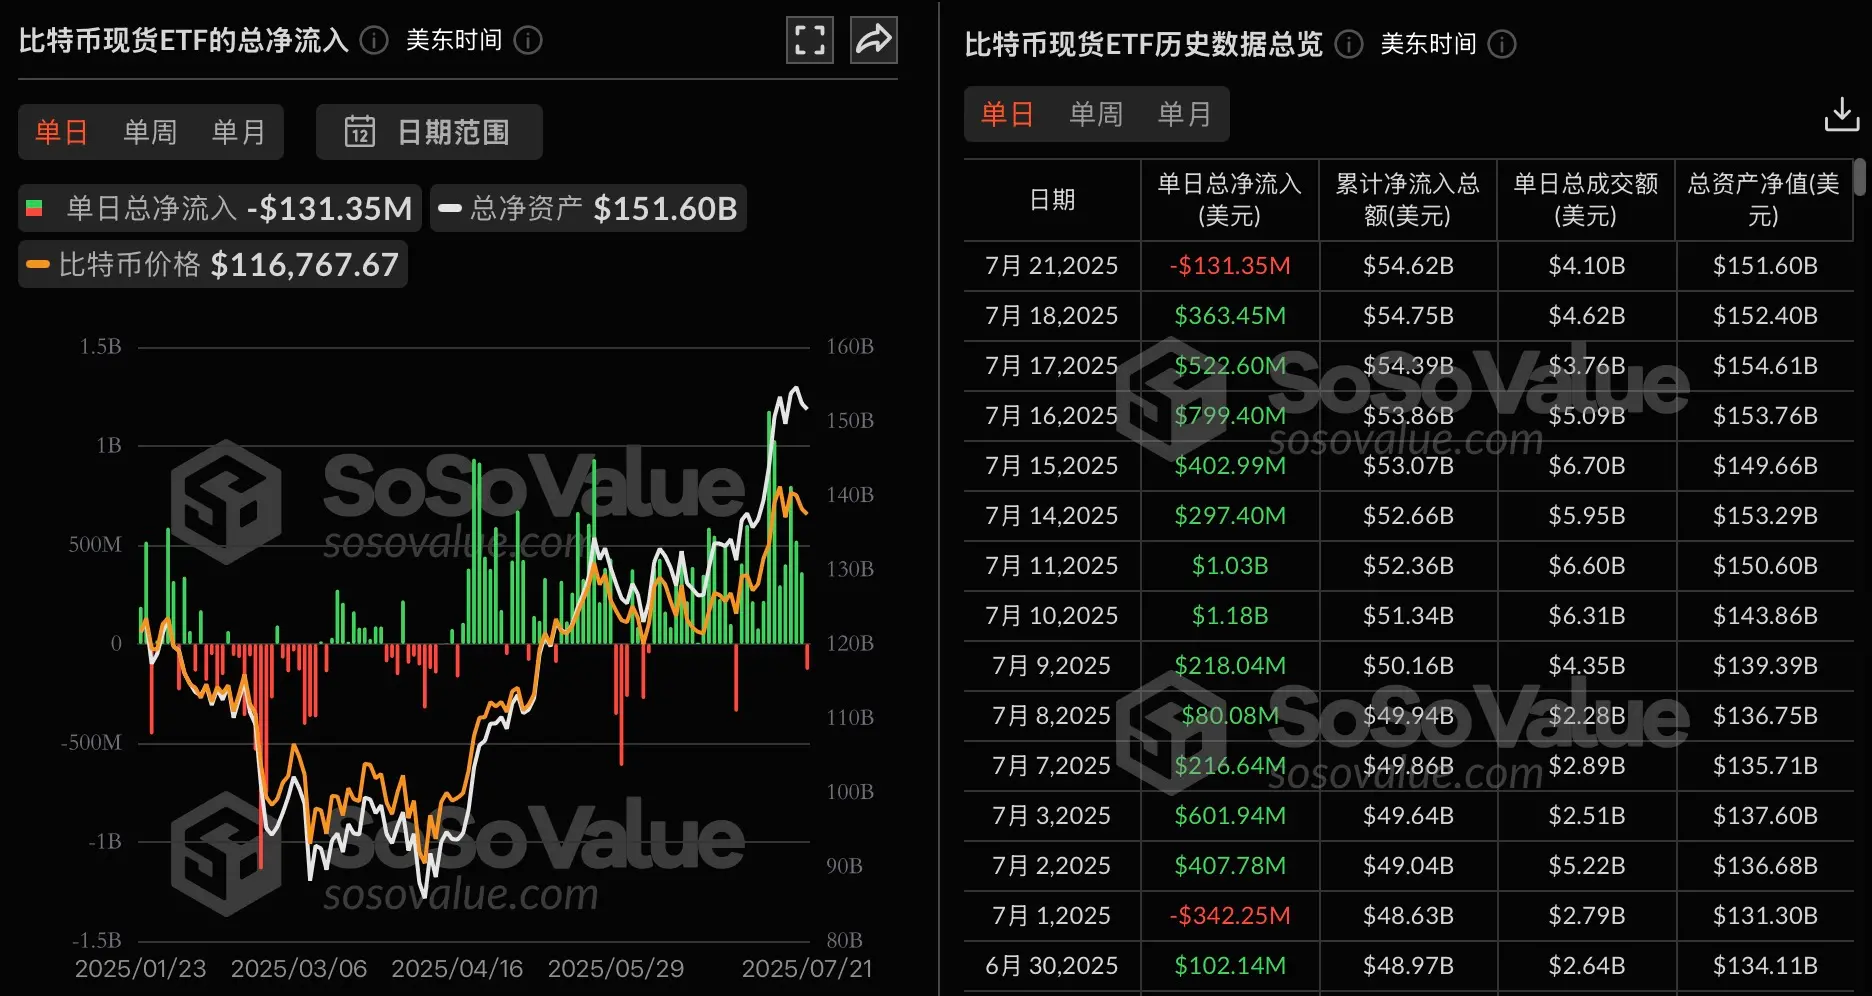Click the info icon beside 比特币现货ETF的总净流入

374,40
